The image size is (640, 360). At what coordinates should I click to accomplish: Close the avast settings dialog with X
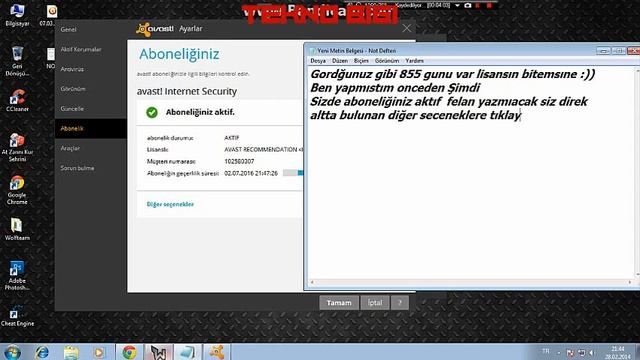(x=407, y=29)
